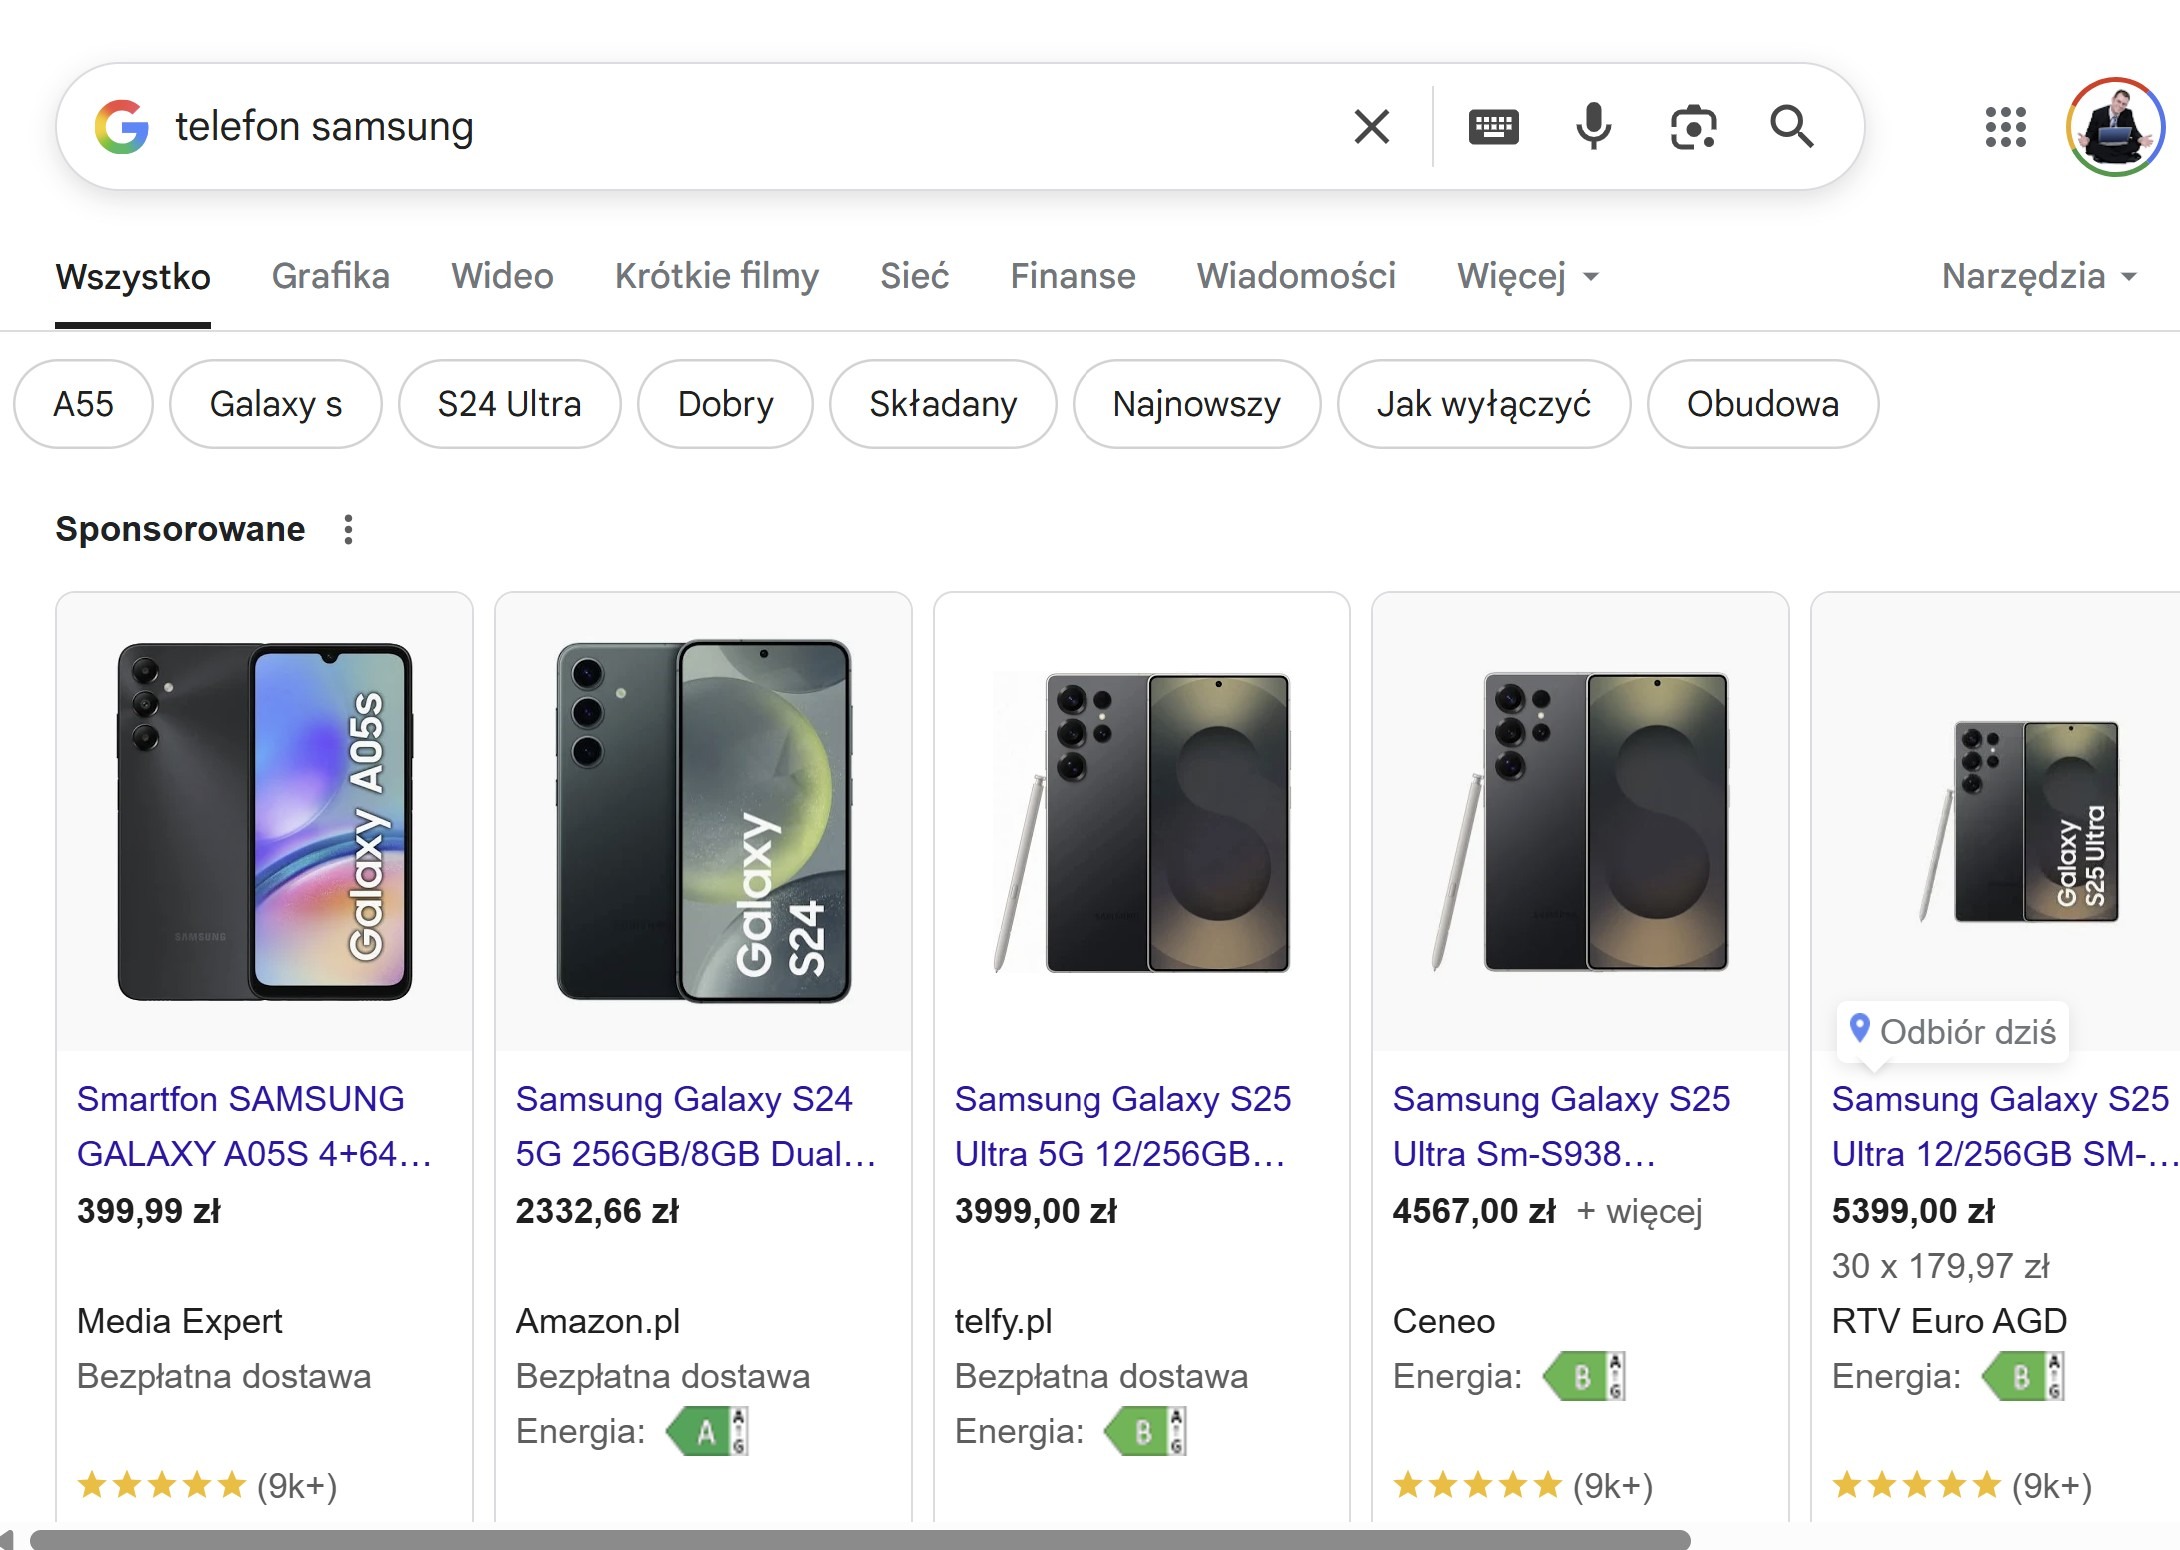Open Galaxy S24 product image

(704, 821)
